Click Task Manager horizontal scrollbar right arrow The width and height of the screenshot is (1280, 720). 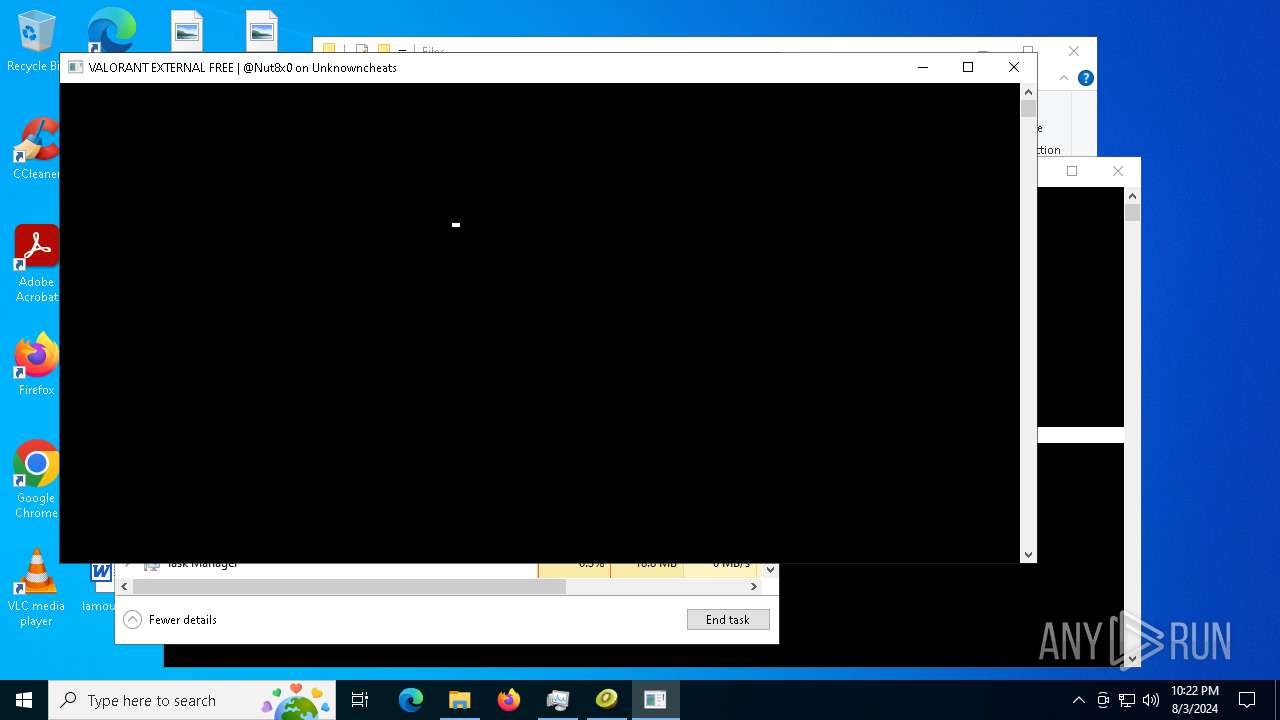point(754,587)
